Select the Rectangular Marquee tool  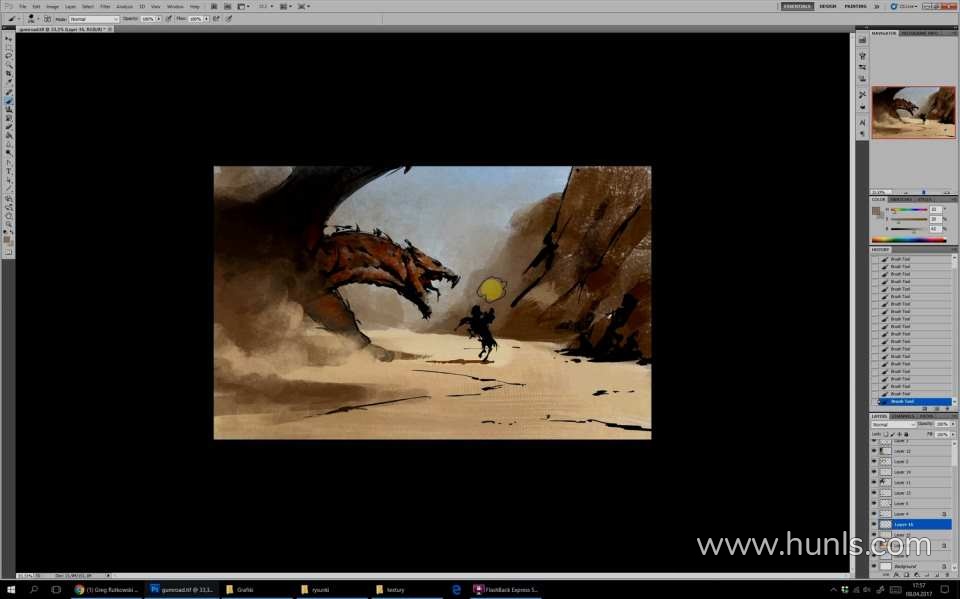pos(9,47)
